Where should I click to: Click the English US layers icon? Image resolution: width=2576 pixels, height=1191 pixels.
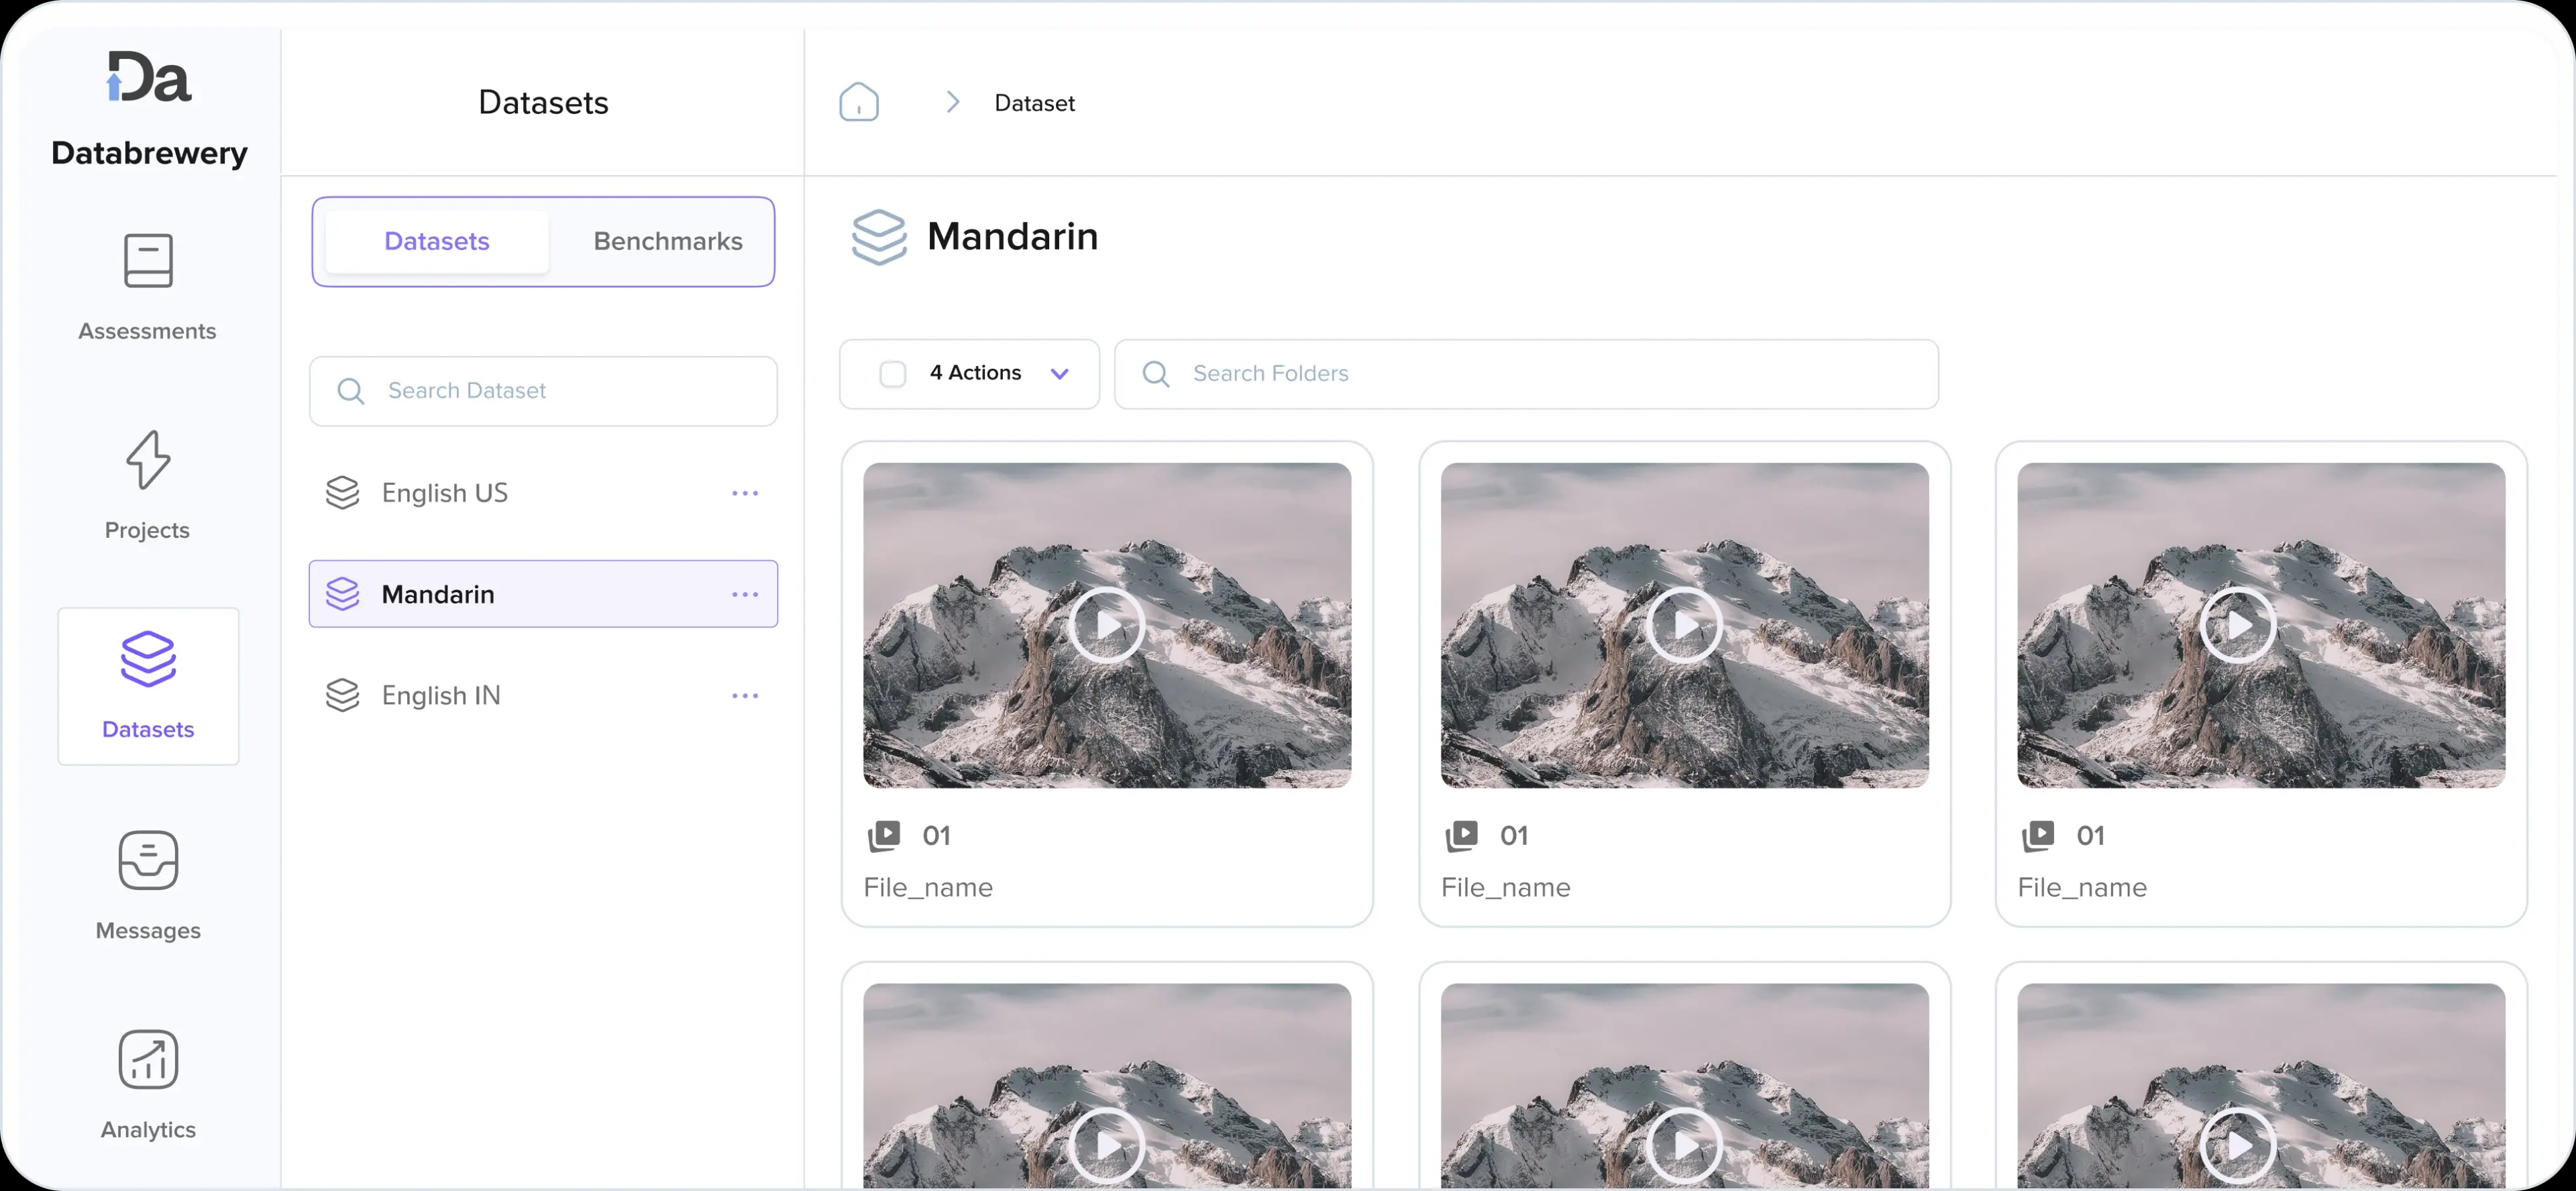[342, 493]
